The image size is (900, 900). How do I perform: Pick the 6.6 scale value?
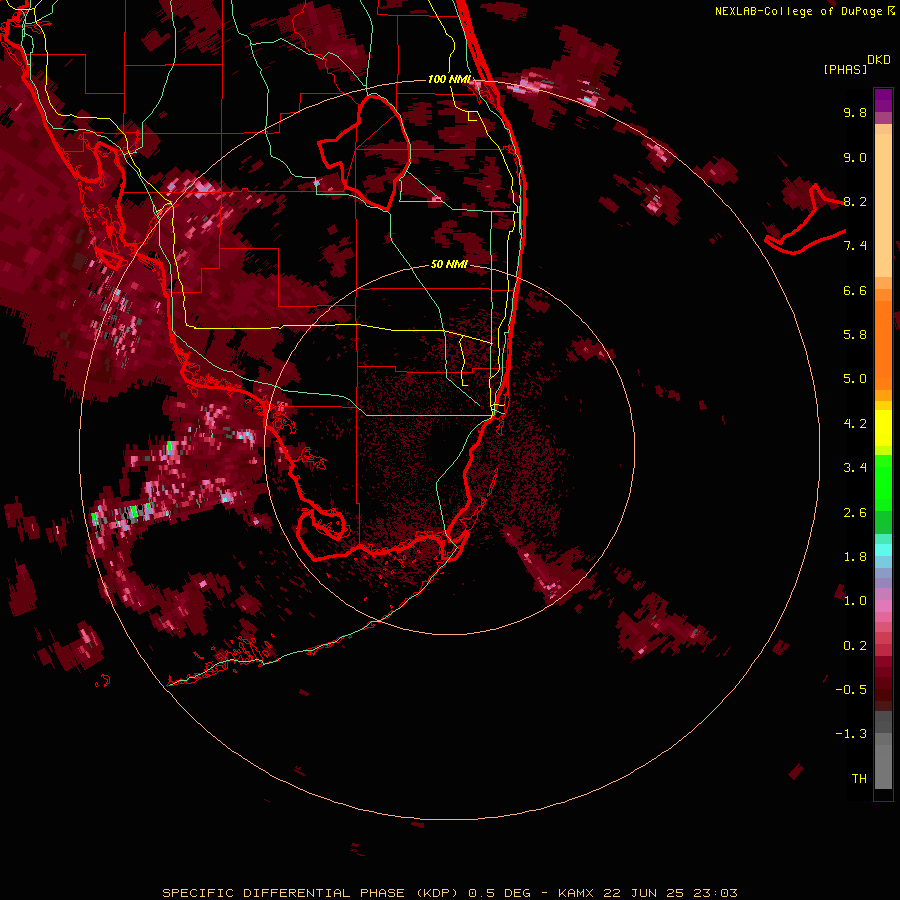coord(855,290)
